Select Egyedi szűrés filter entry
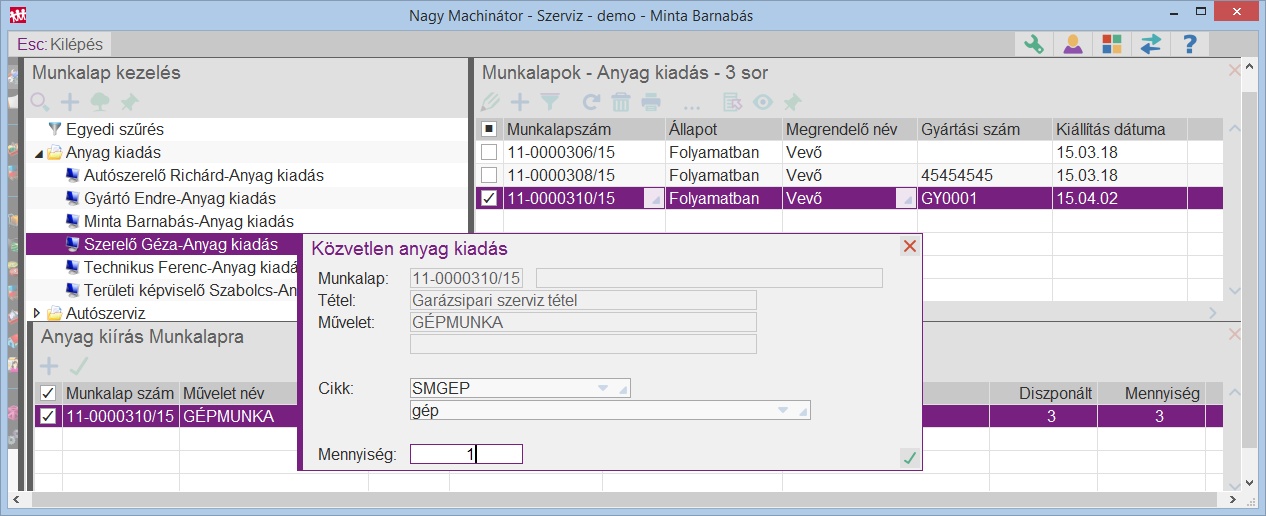 (x=114, y=129)
